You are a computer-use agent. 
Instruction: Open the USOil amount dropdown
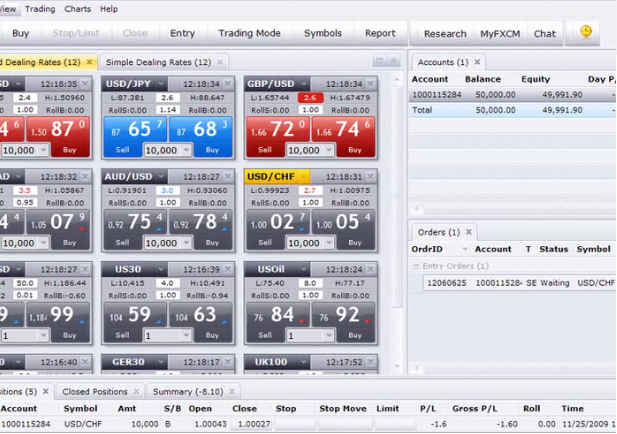(x=329, y=336)
